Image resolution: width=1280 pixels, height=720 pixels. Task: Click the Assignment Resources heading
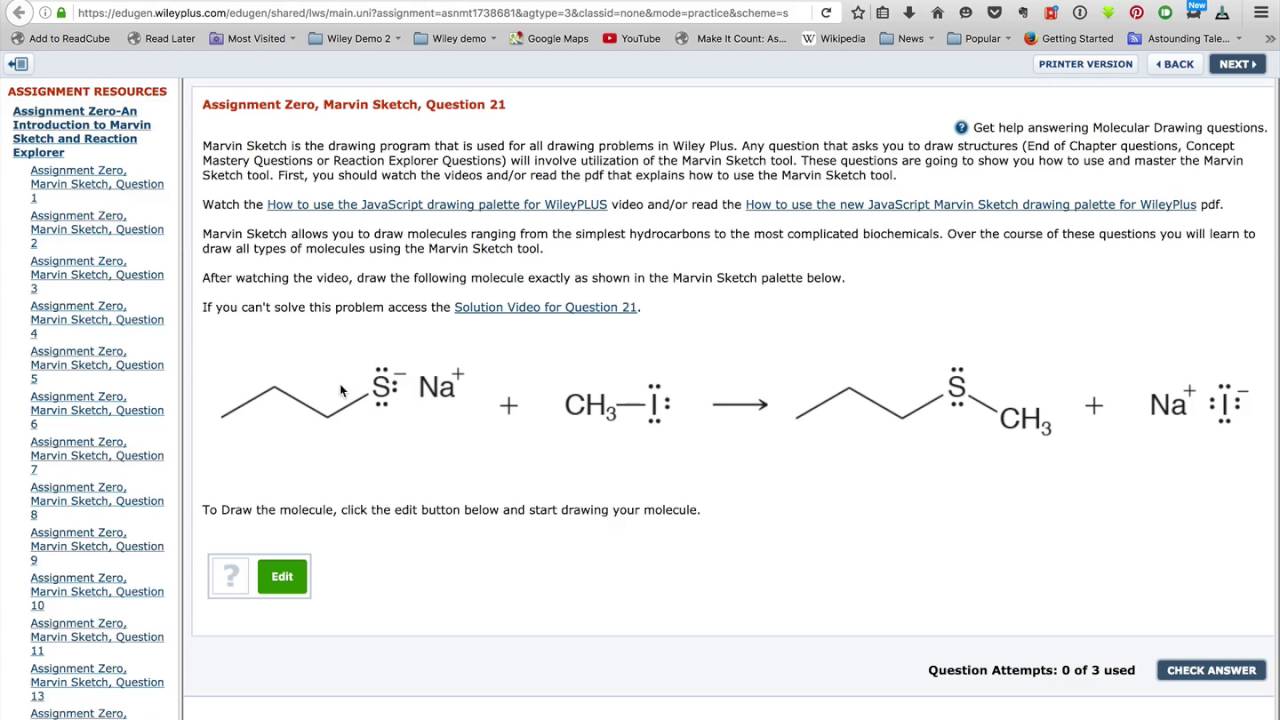coord(87,91)
